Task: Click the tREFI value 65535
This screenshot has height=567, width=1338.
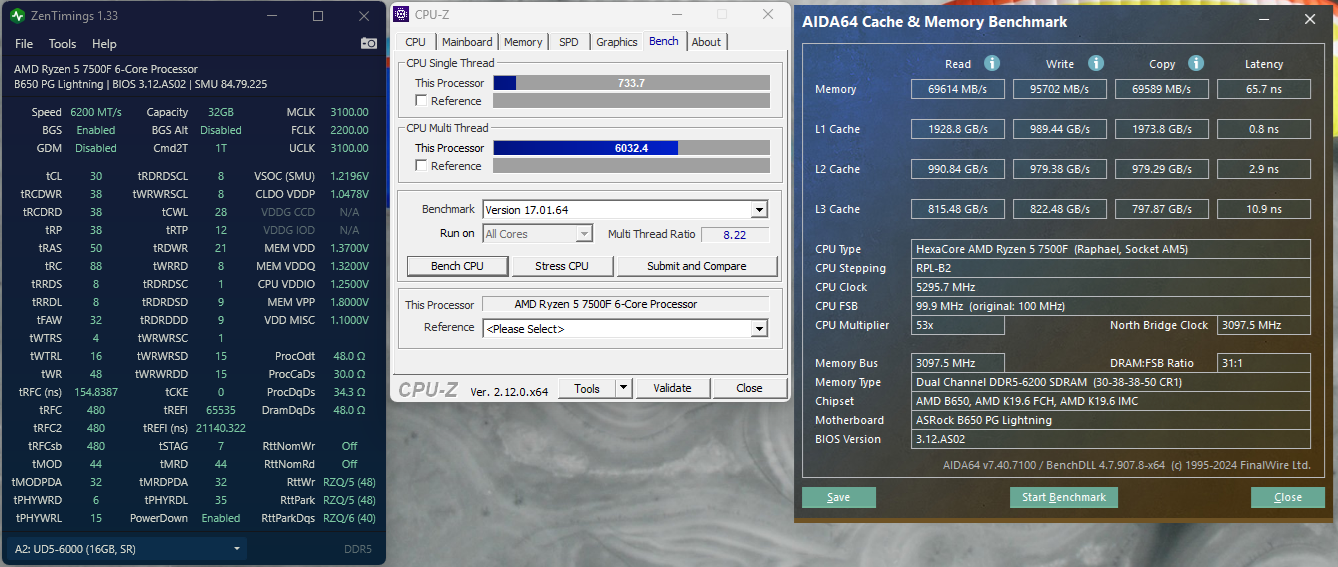Action: (221, 410)
